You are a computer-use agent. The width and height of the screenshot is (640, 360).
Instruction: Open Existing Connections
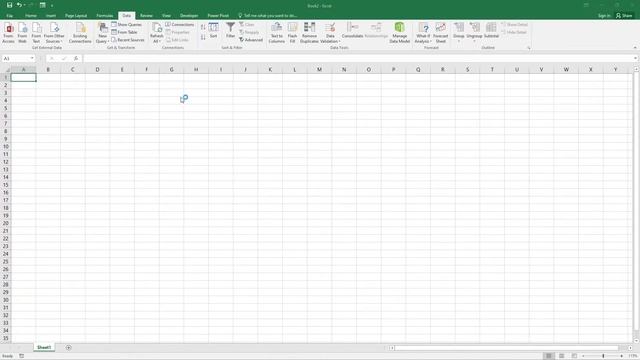coord(80,33)
